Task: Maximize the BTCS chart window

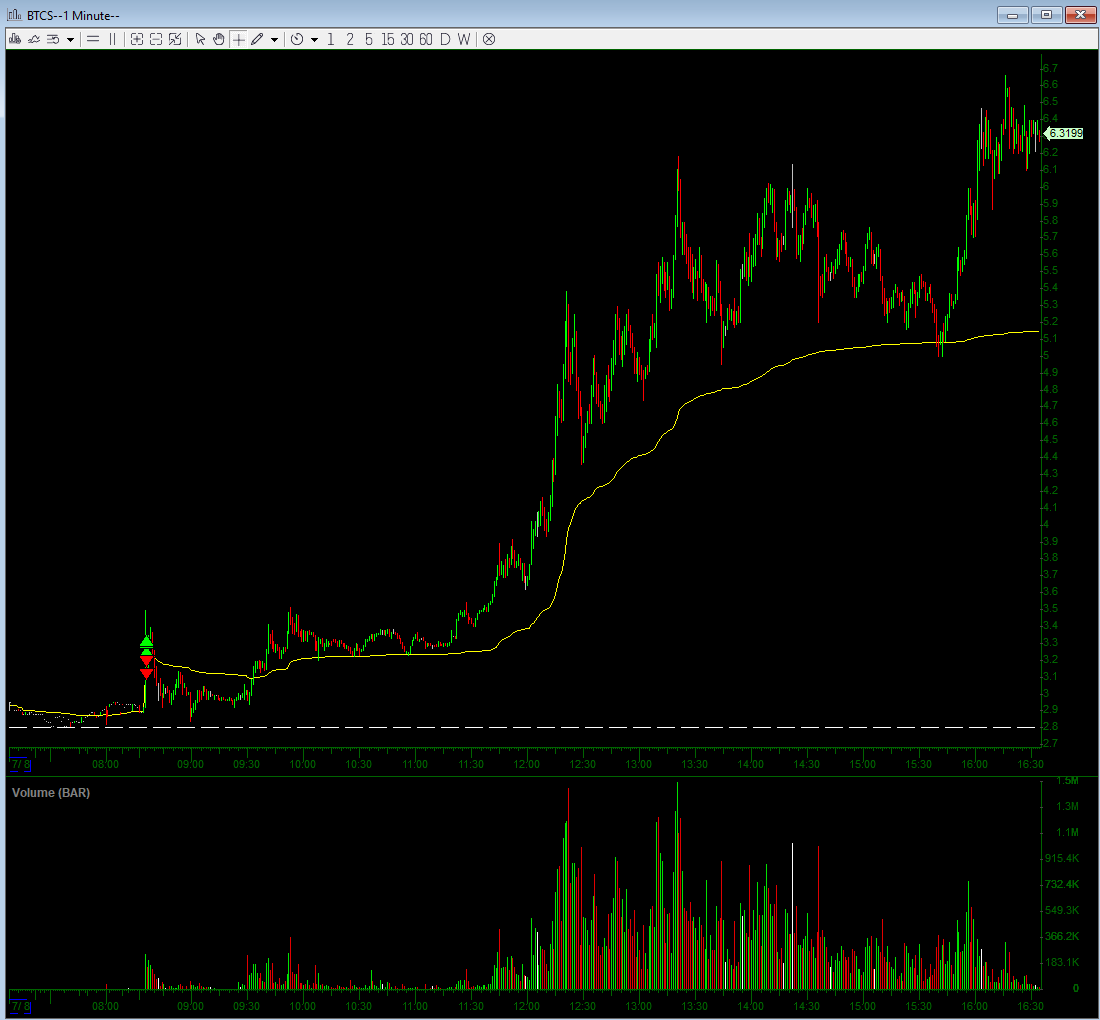Action: coord(1046,15)
